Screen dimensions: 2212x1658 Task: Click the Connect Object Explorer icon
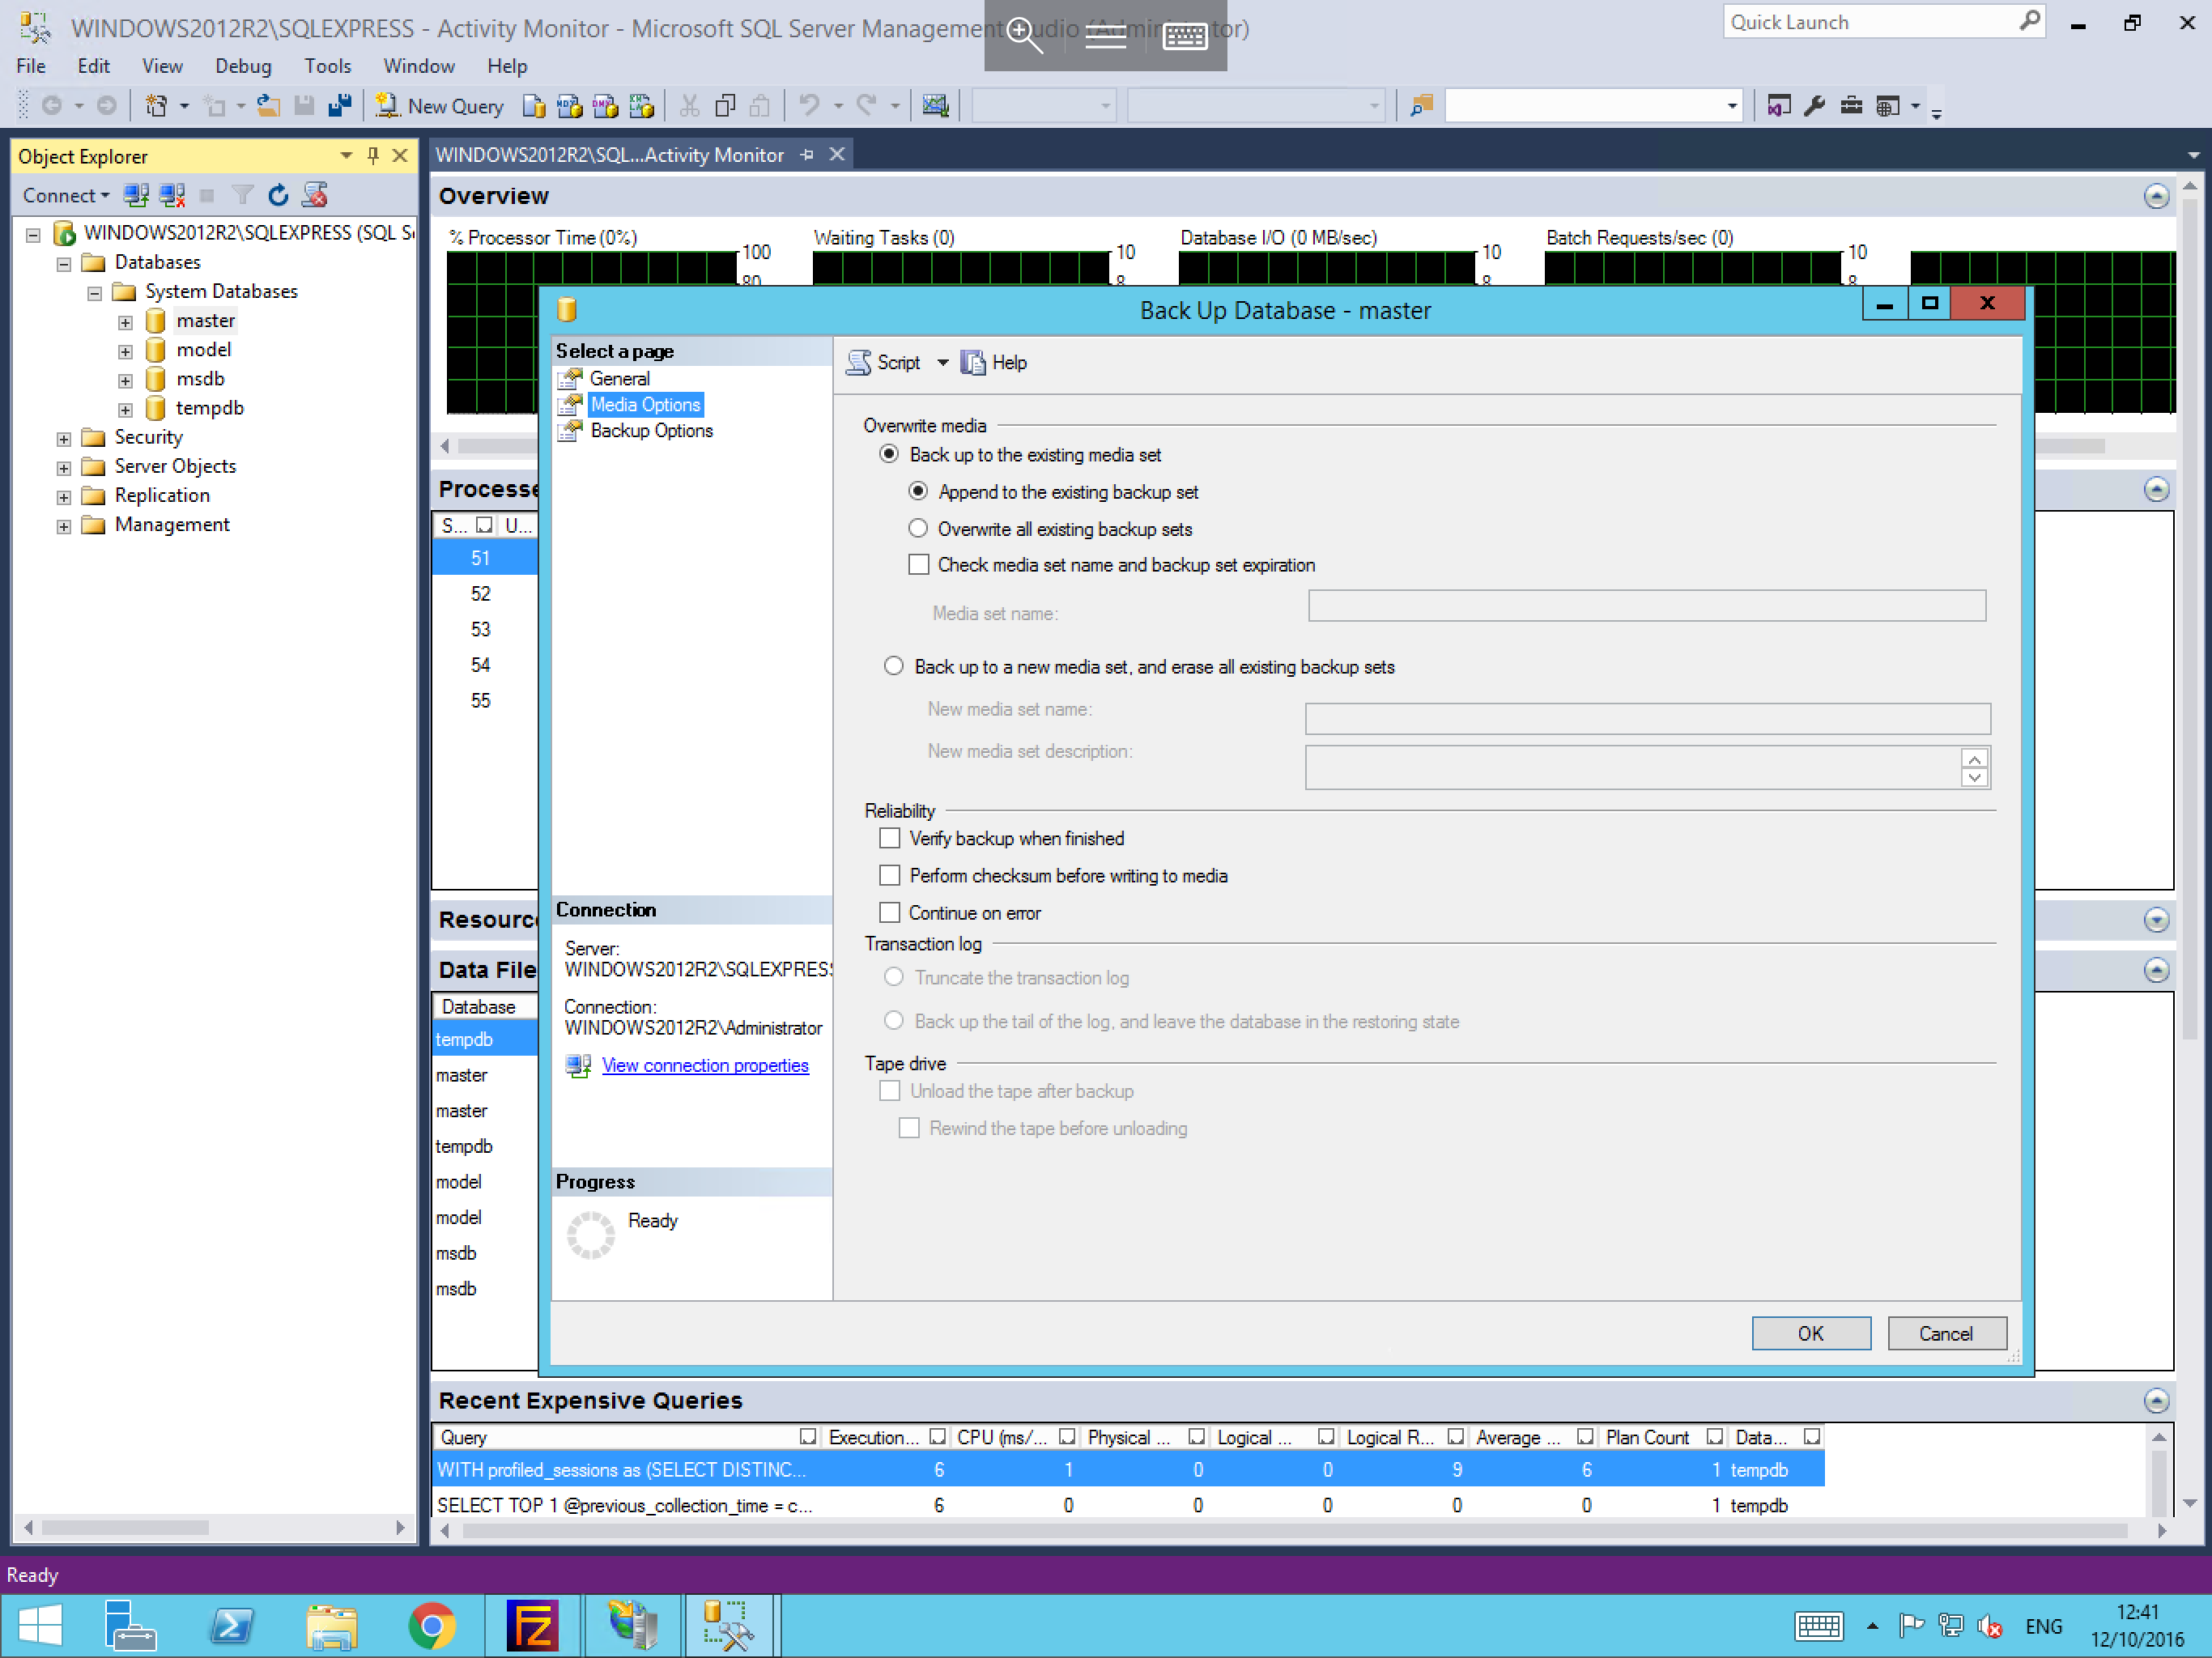pos(136,195)
